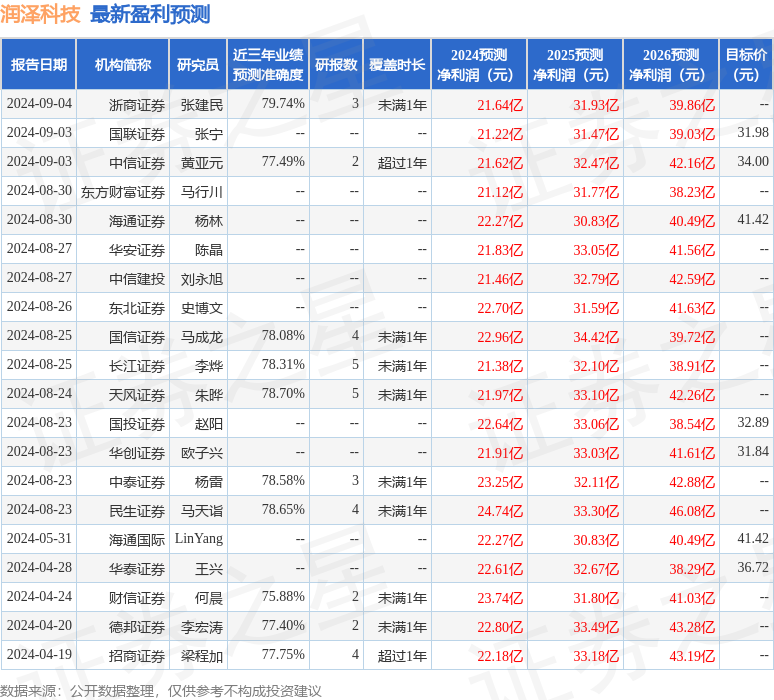Click the 2026预测净利润 column header
Image resolution: width=774 pixels, height=700 pixels.
coord(671,65)
